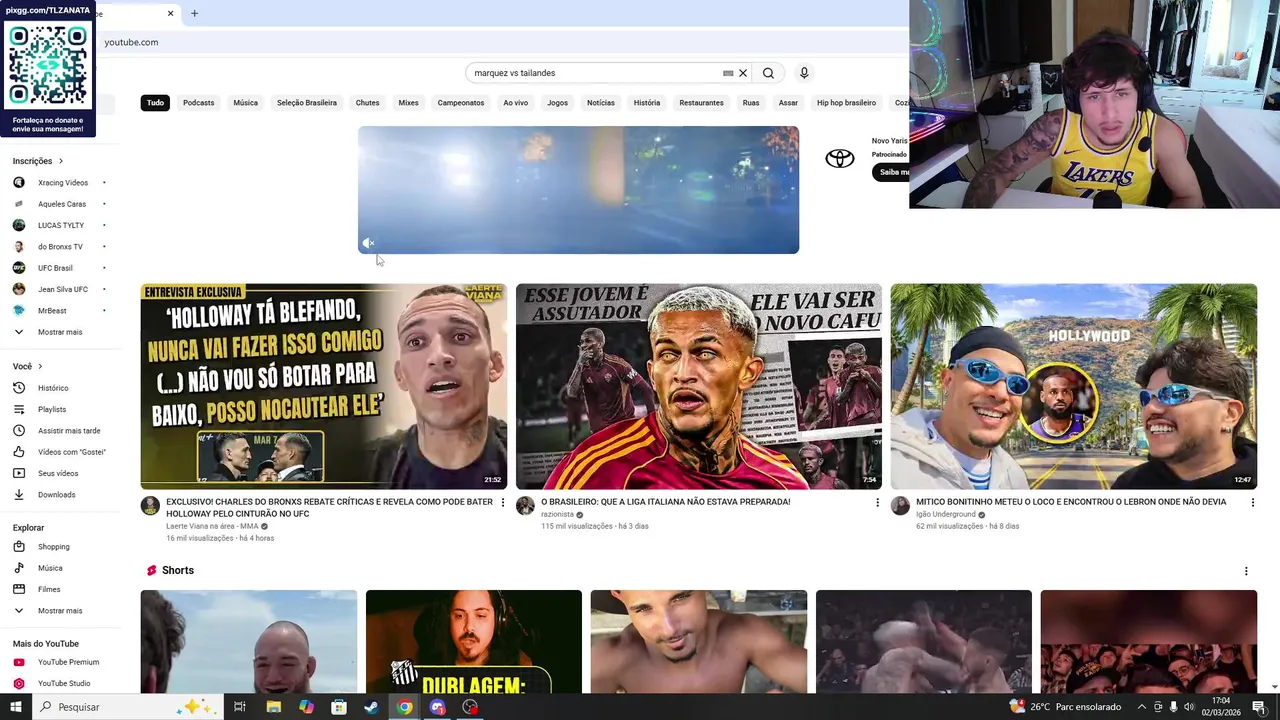Expand the Você section
Image resolution: width=1280 pixels, height=720 pixels.
point(28,367)
